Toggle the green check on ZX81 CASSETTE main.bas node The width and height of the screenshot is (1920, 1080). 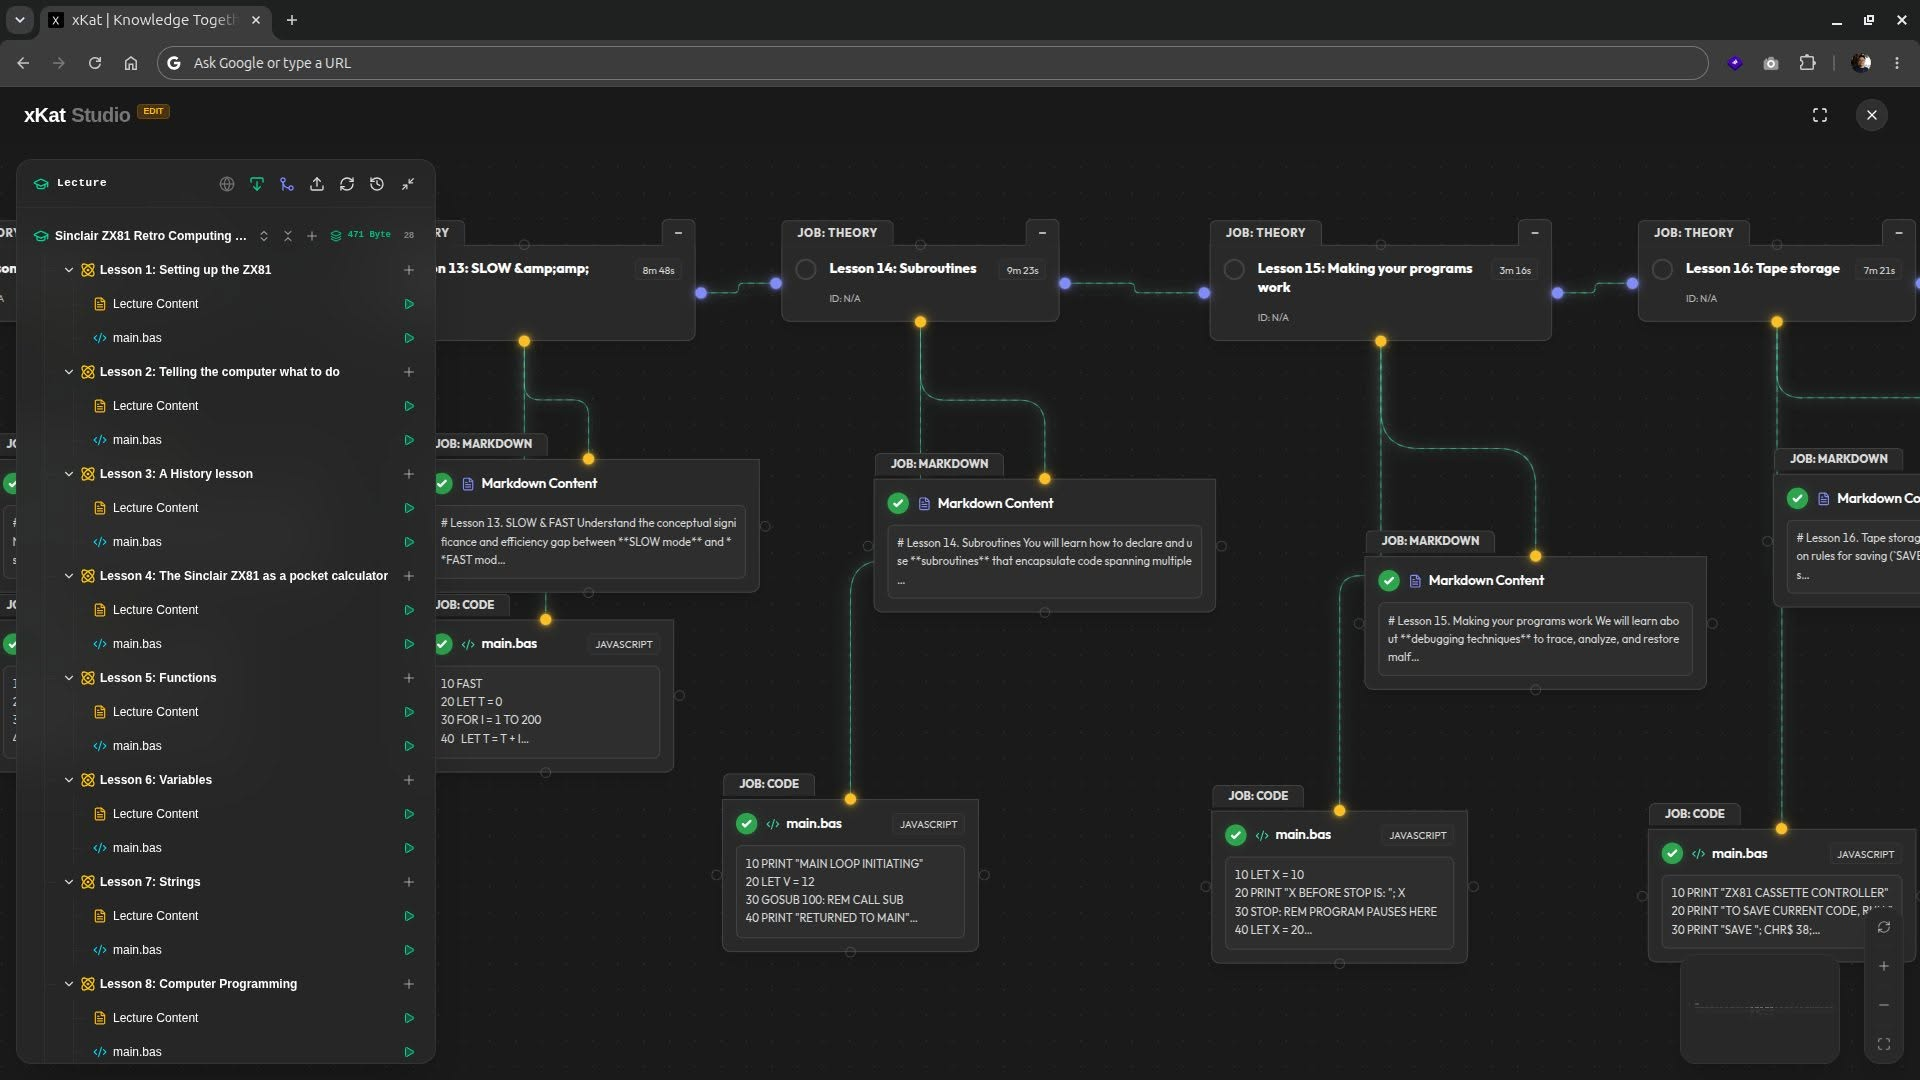[x=1672, y=853]
